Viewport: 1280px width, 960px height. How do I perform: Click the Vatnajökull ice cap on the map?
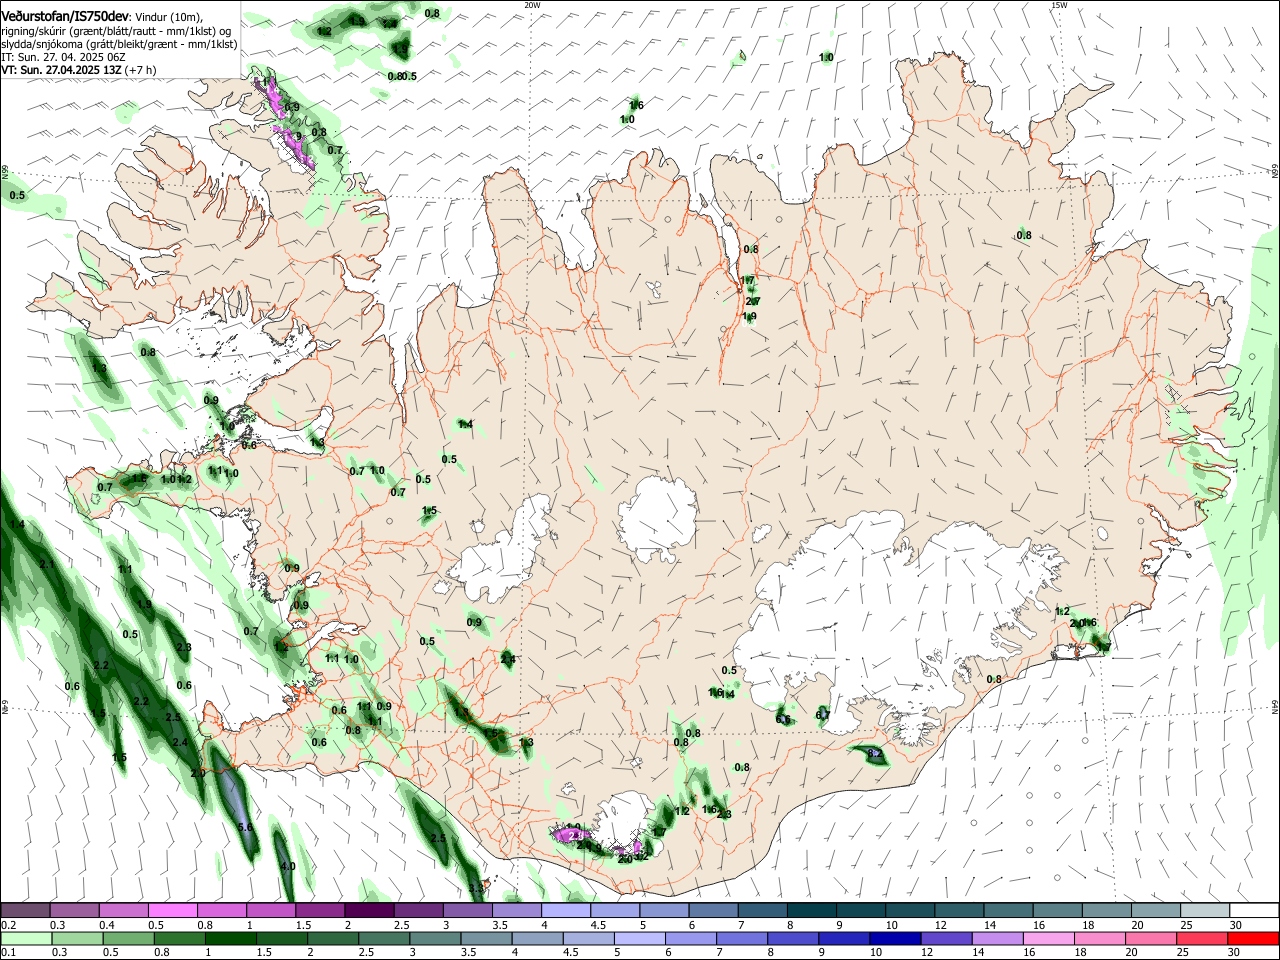[900, 610]
